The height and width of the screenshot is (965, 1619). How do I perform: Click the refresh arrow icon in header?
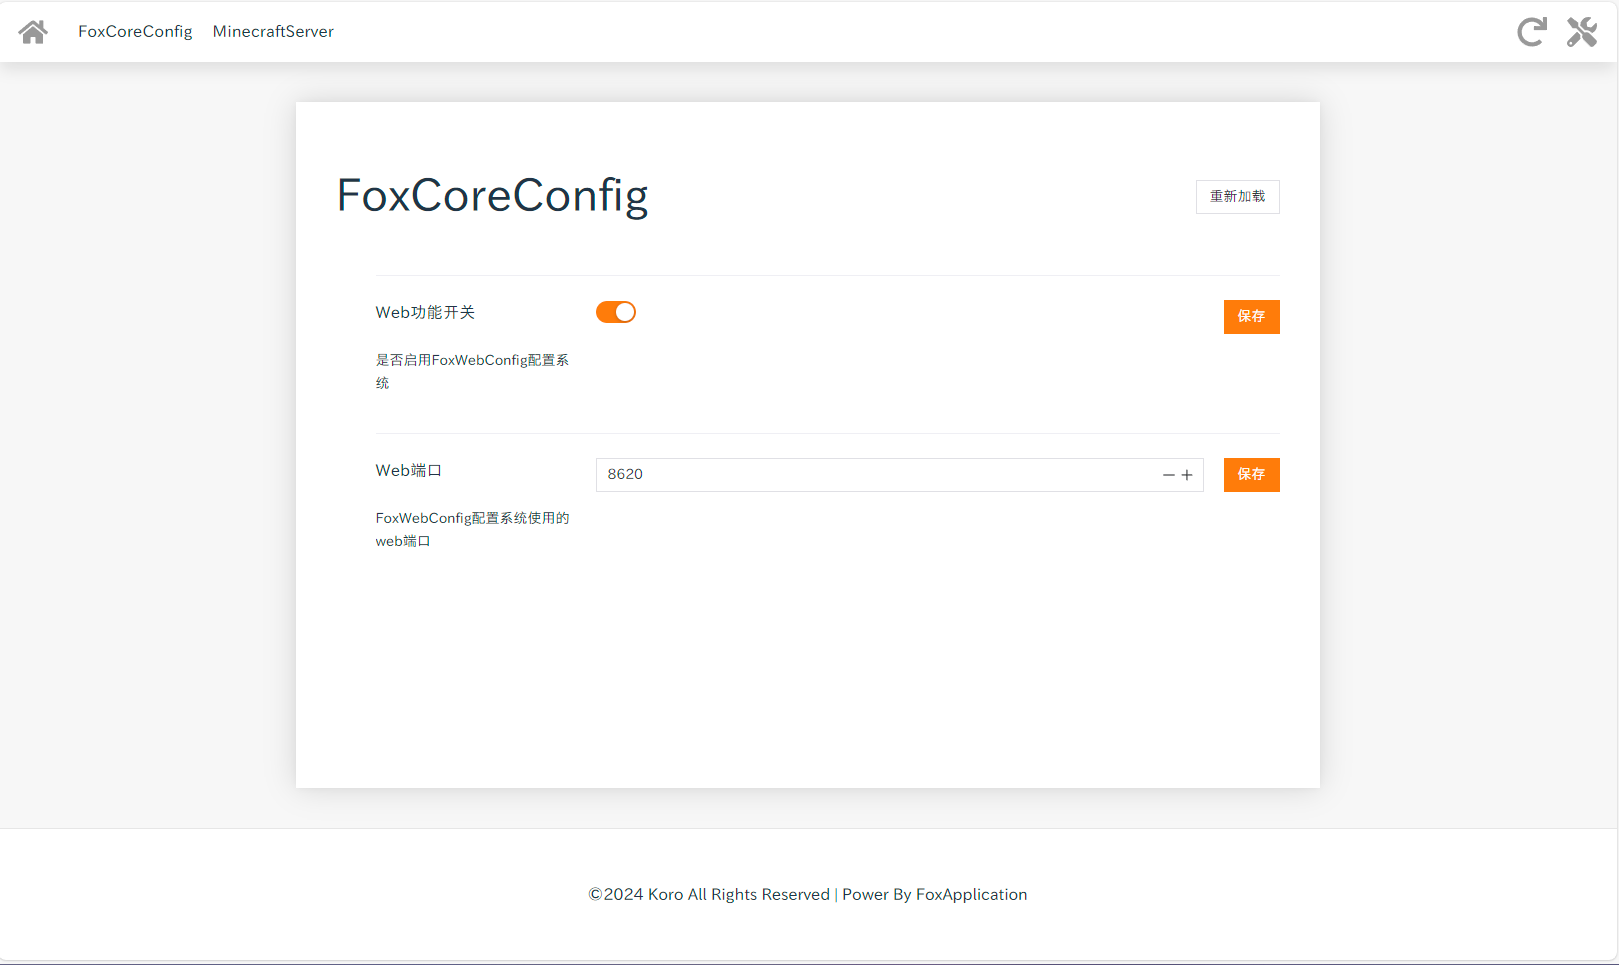pos(1532,32)
